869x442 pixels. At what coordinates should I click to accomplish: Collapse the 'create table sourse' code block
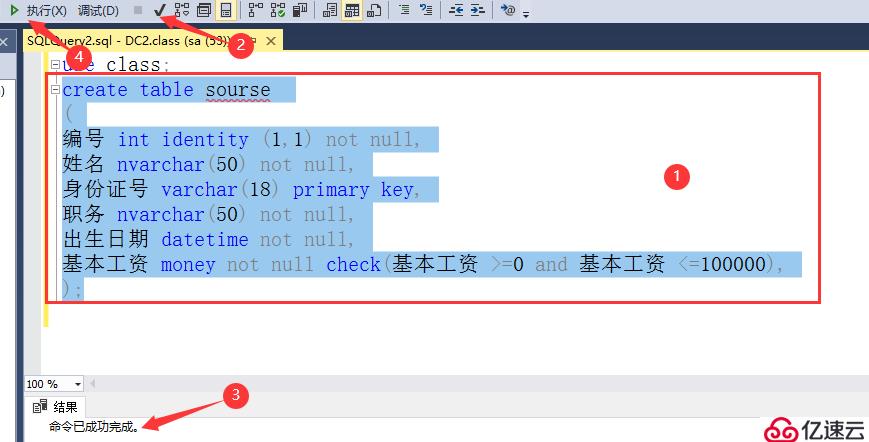click(55, 89)
